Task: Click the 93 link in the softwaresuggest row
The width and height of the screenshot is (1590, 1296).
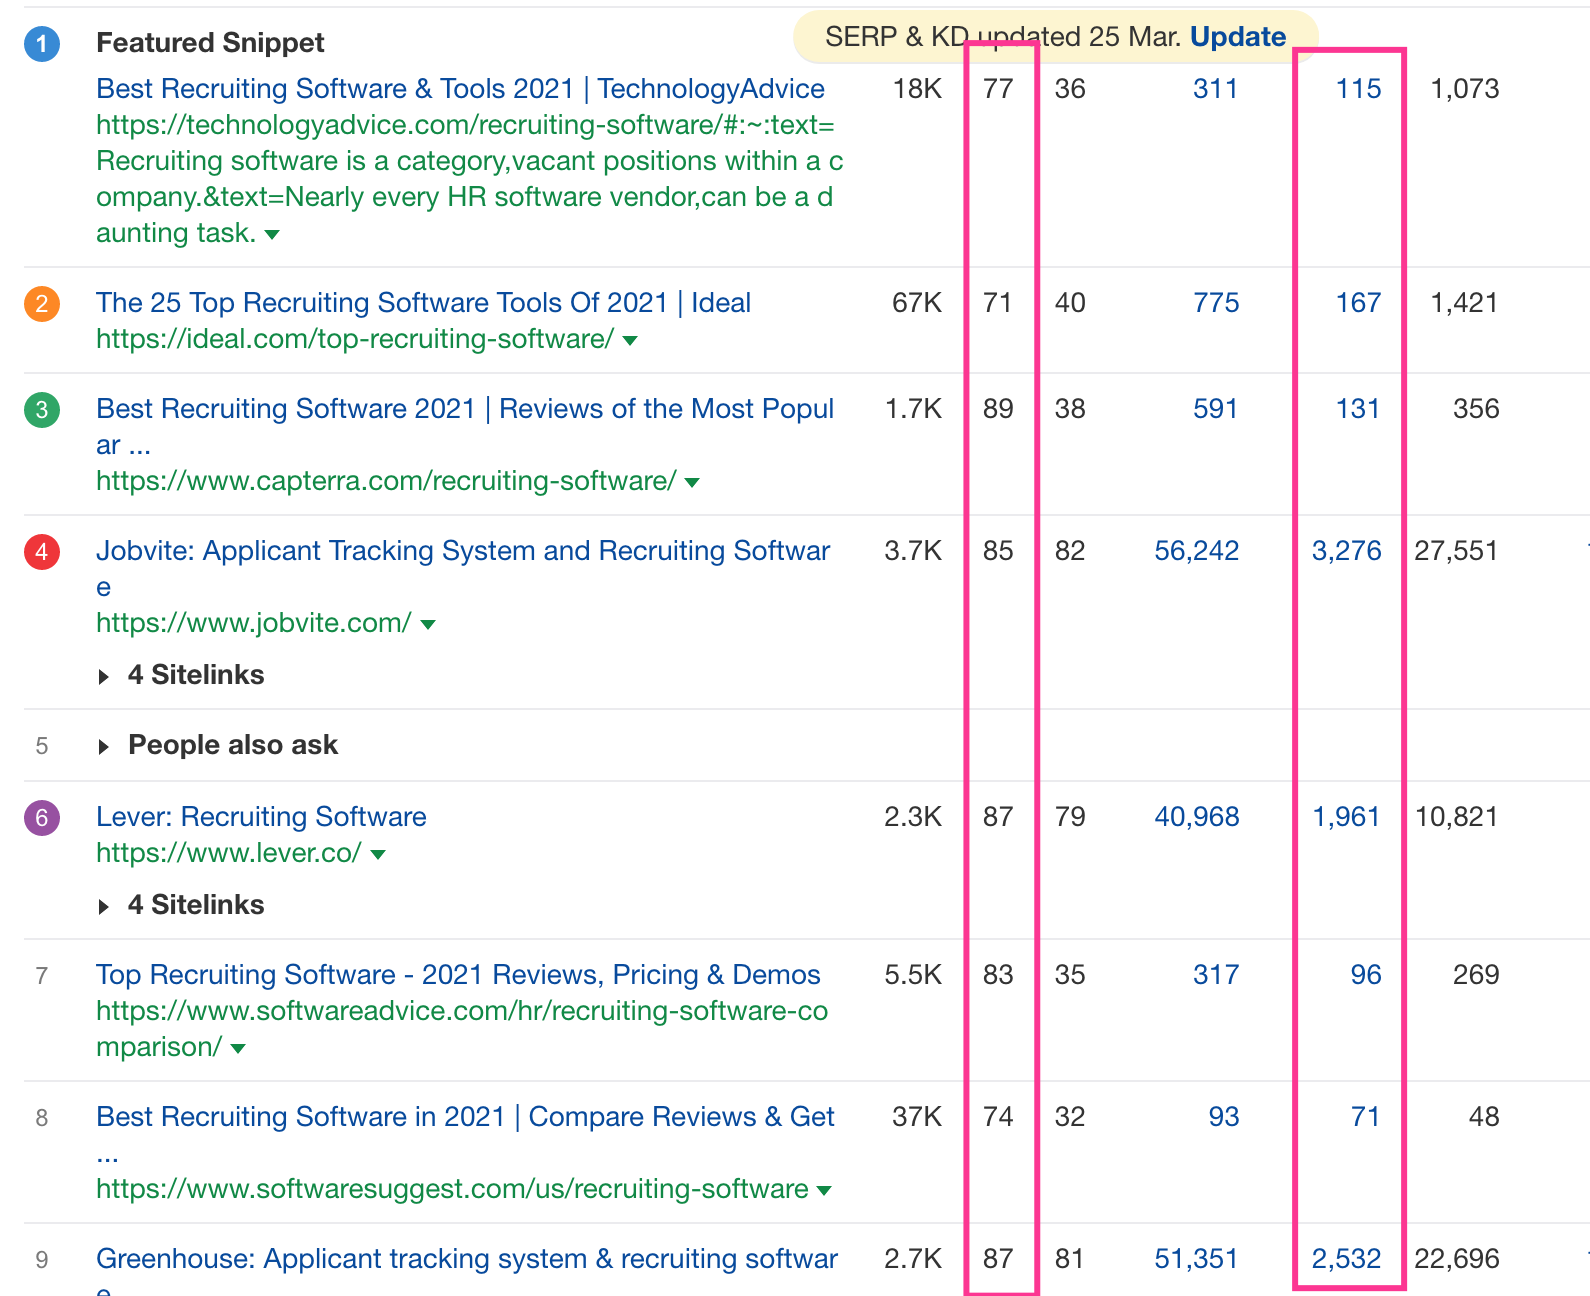Action: [x=1224, y=1117]
